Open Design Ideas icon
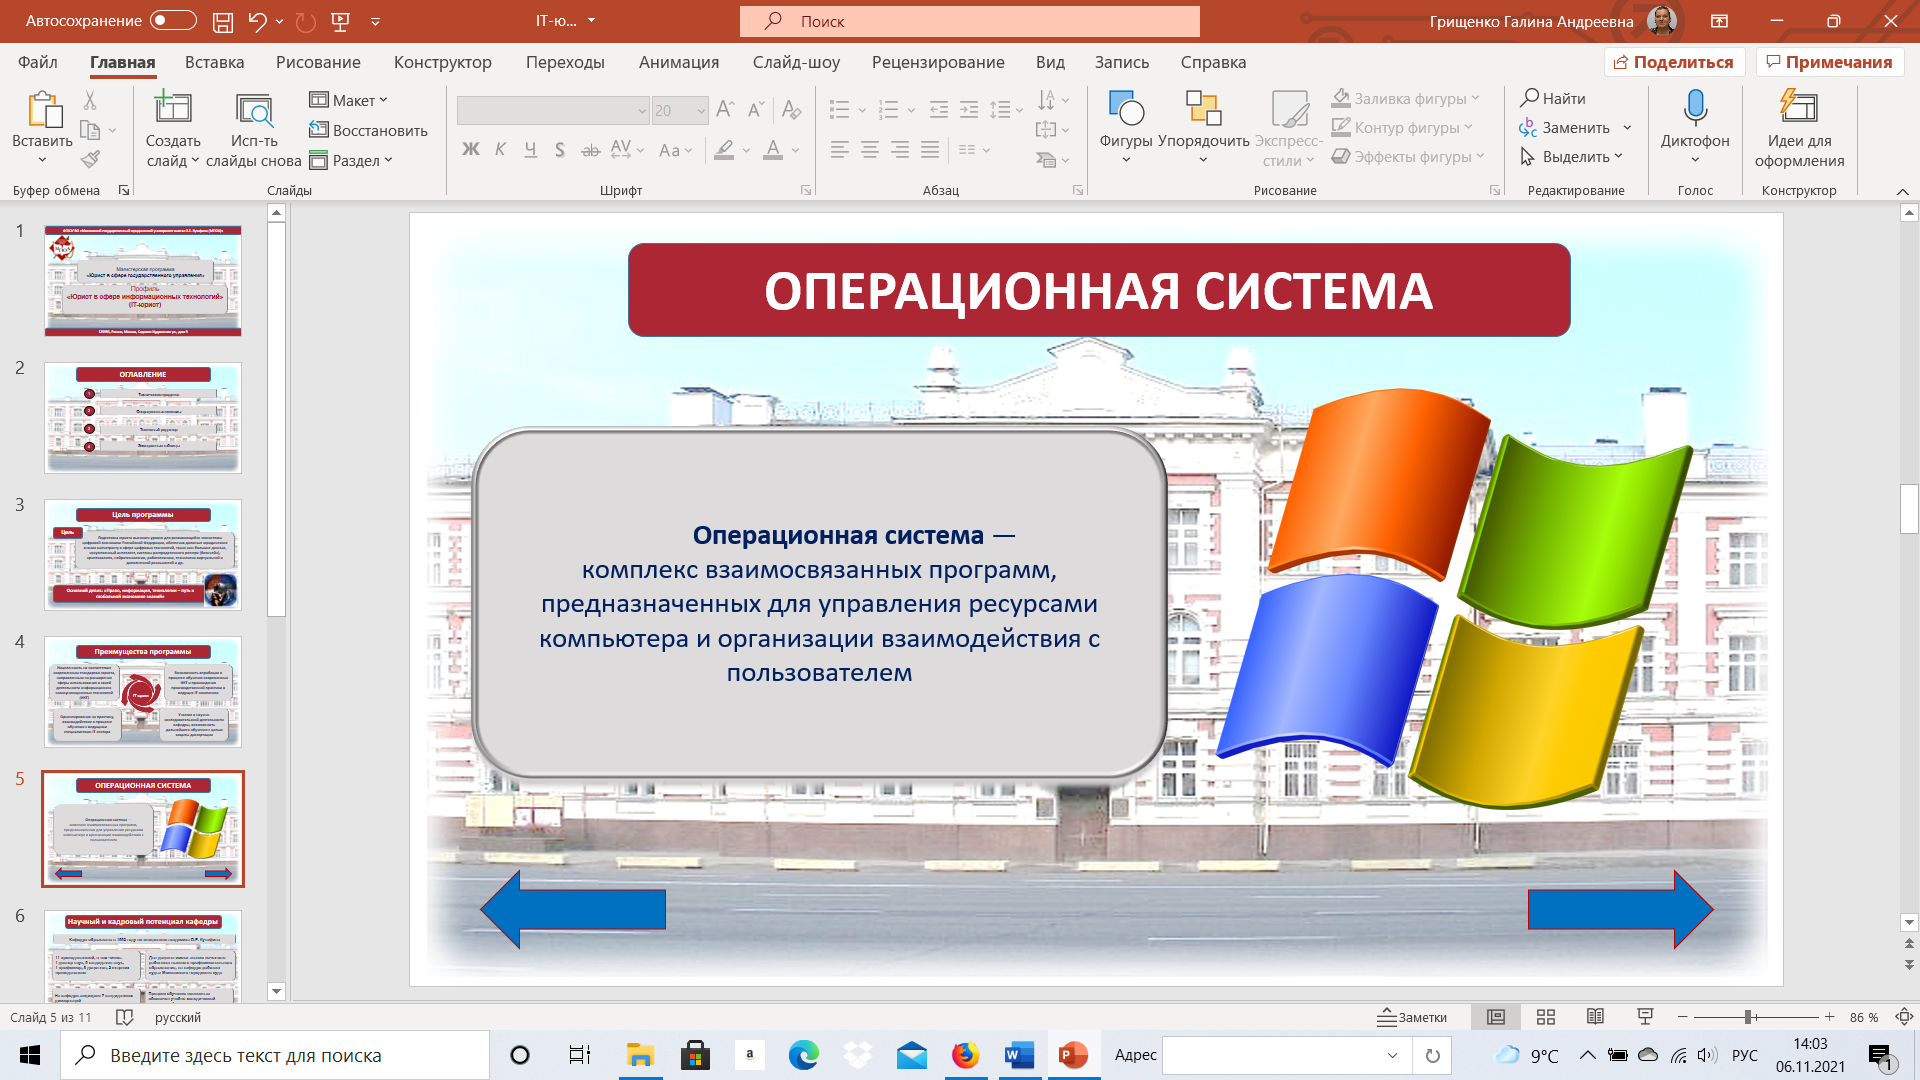Image resolution: width=1920 pixels, height=1080 pixels. tap(1799, 107)
